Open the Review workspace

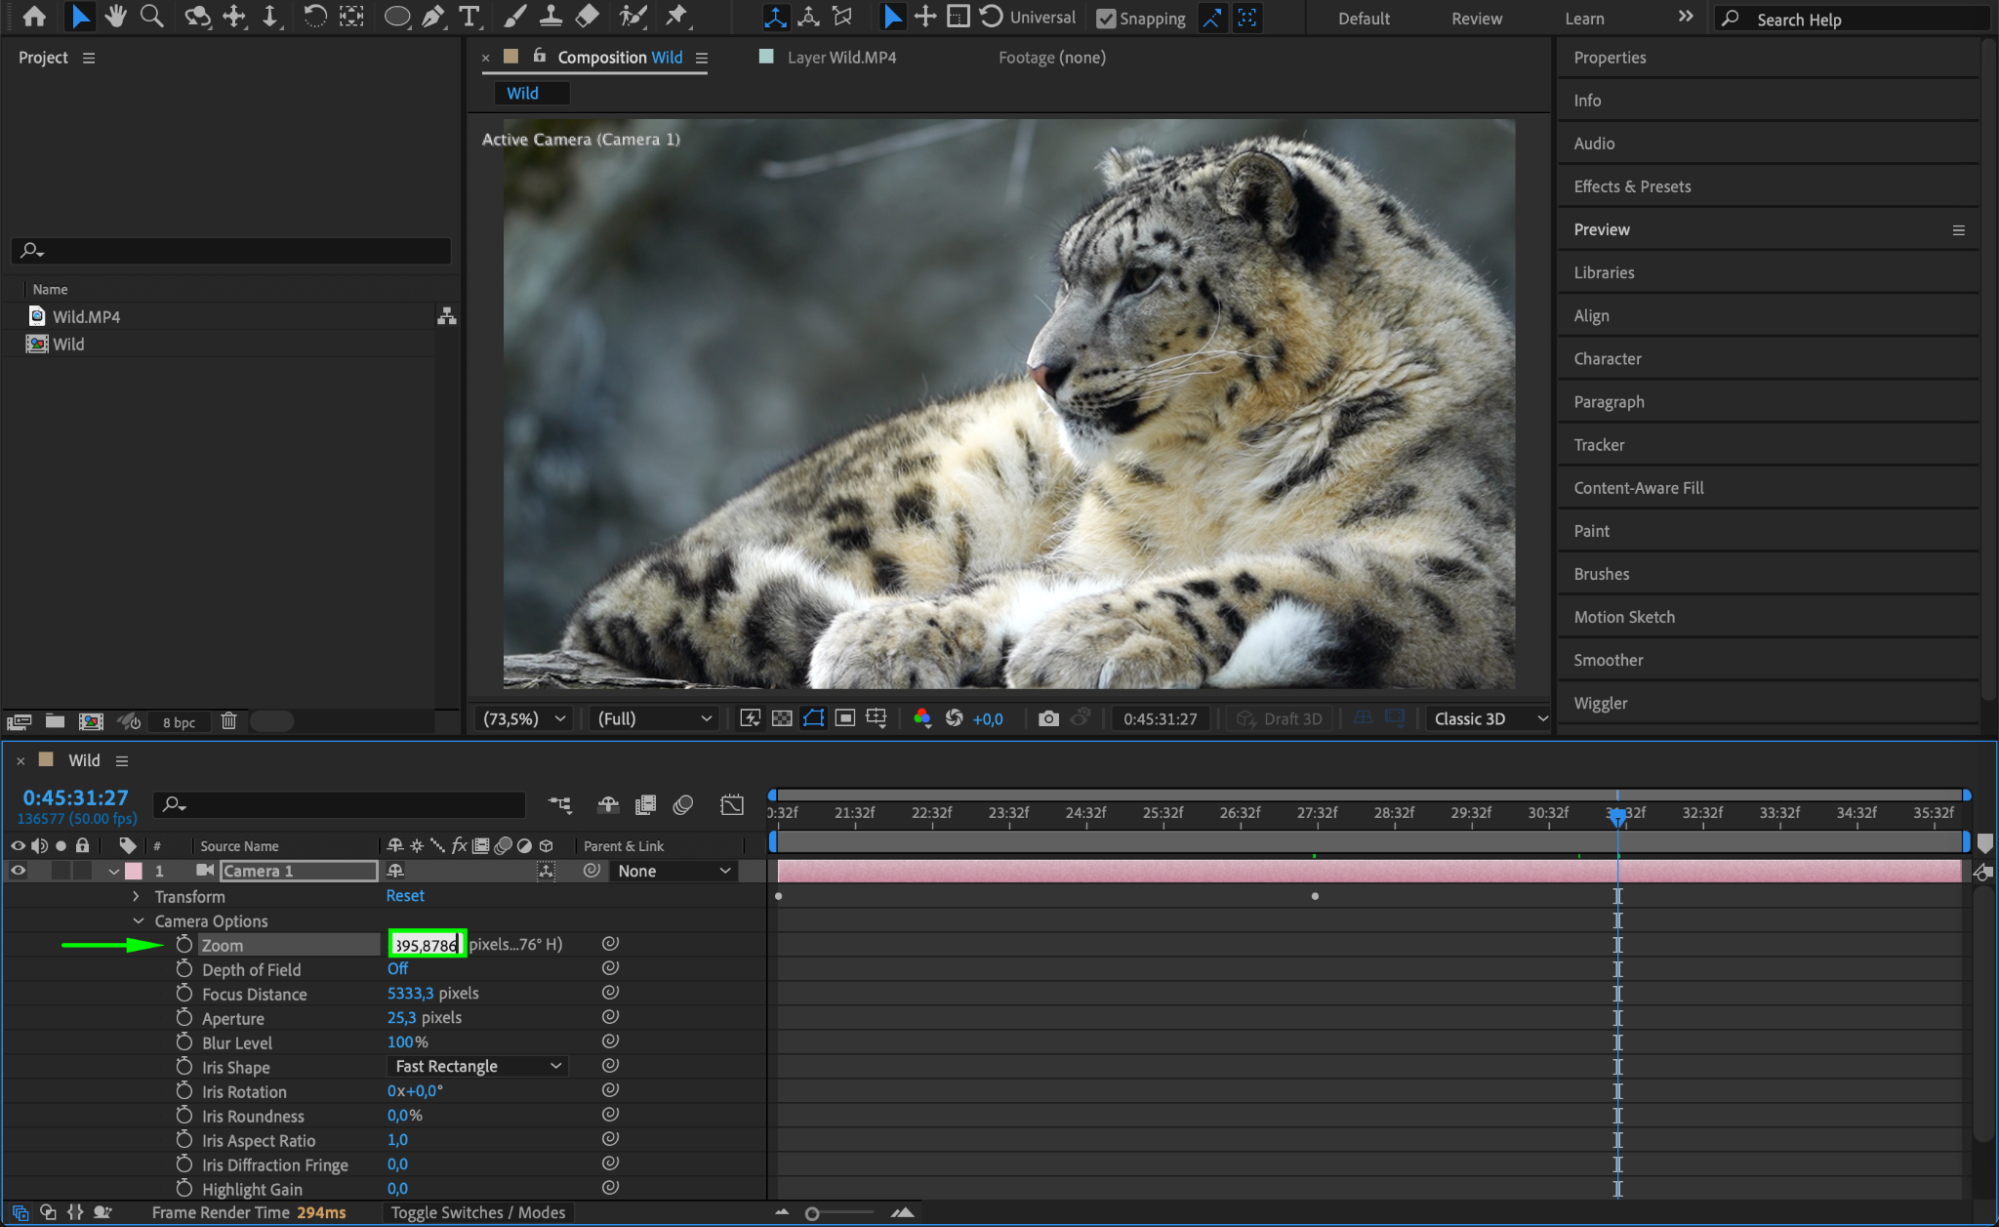pyautogui.click(x=1476, y=18)
